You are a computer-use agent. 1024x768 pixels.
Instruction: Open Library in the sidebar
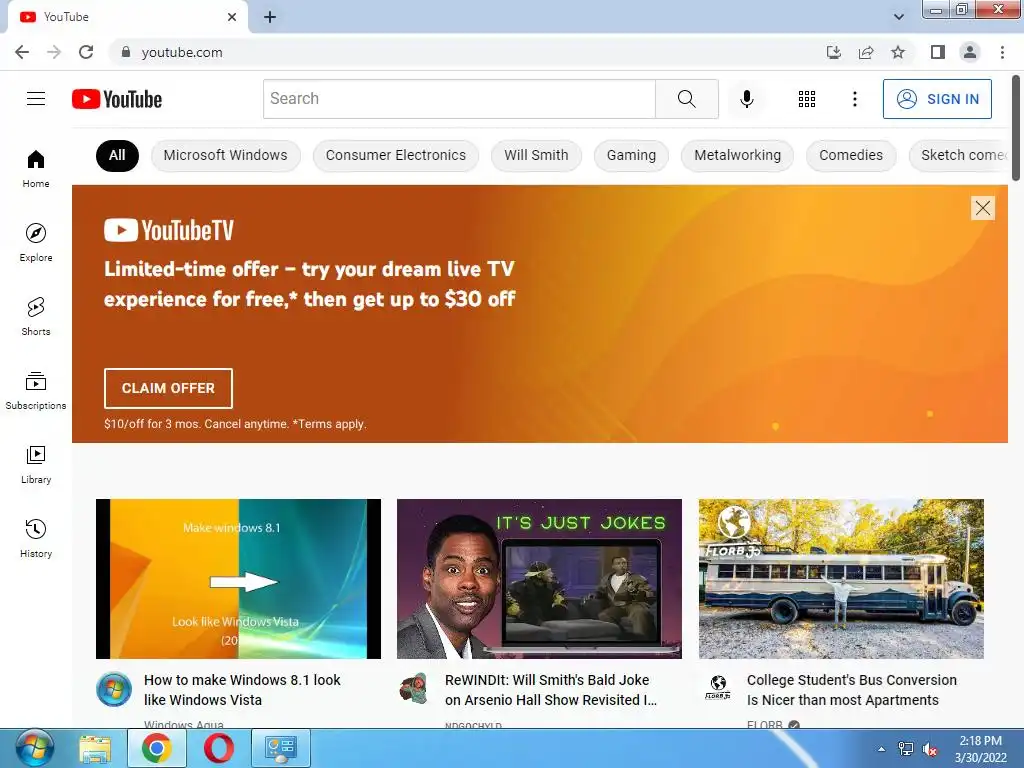[36, 464]
